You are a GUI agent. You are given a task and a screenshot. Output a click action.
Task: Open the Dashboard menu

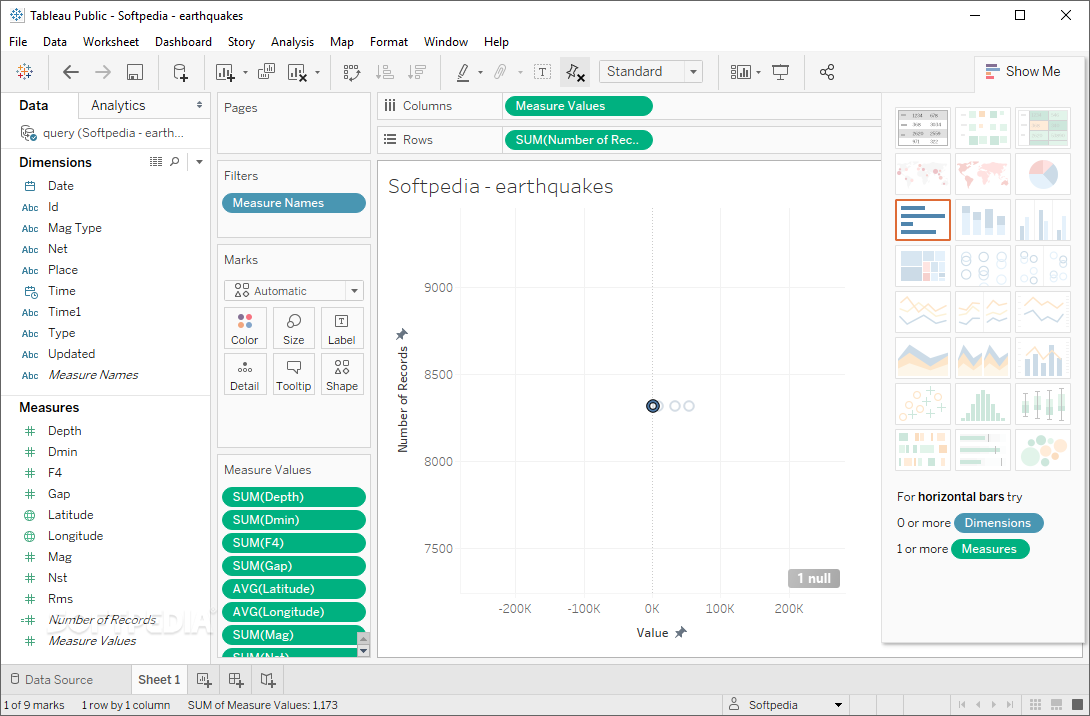pyautogui.click(x=184, y=42)
